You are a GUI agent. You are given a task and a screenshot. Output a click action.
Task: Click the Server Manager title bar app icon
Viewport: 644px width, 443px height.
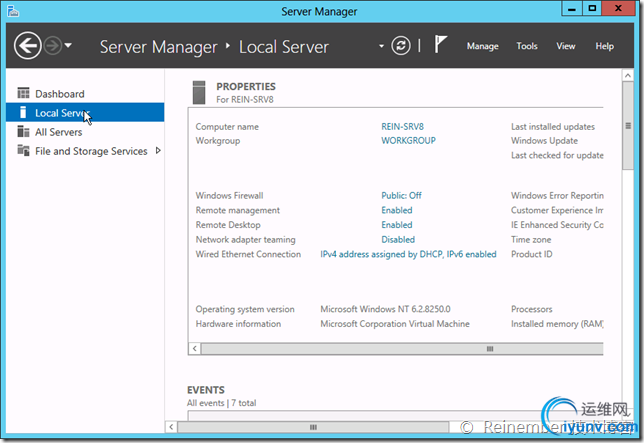tap(13, 11)
